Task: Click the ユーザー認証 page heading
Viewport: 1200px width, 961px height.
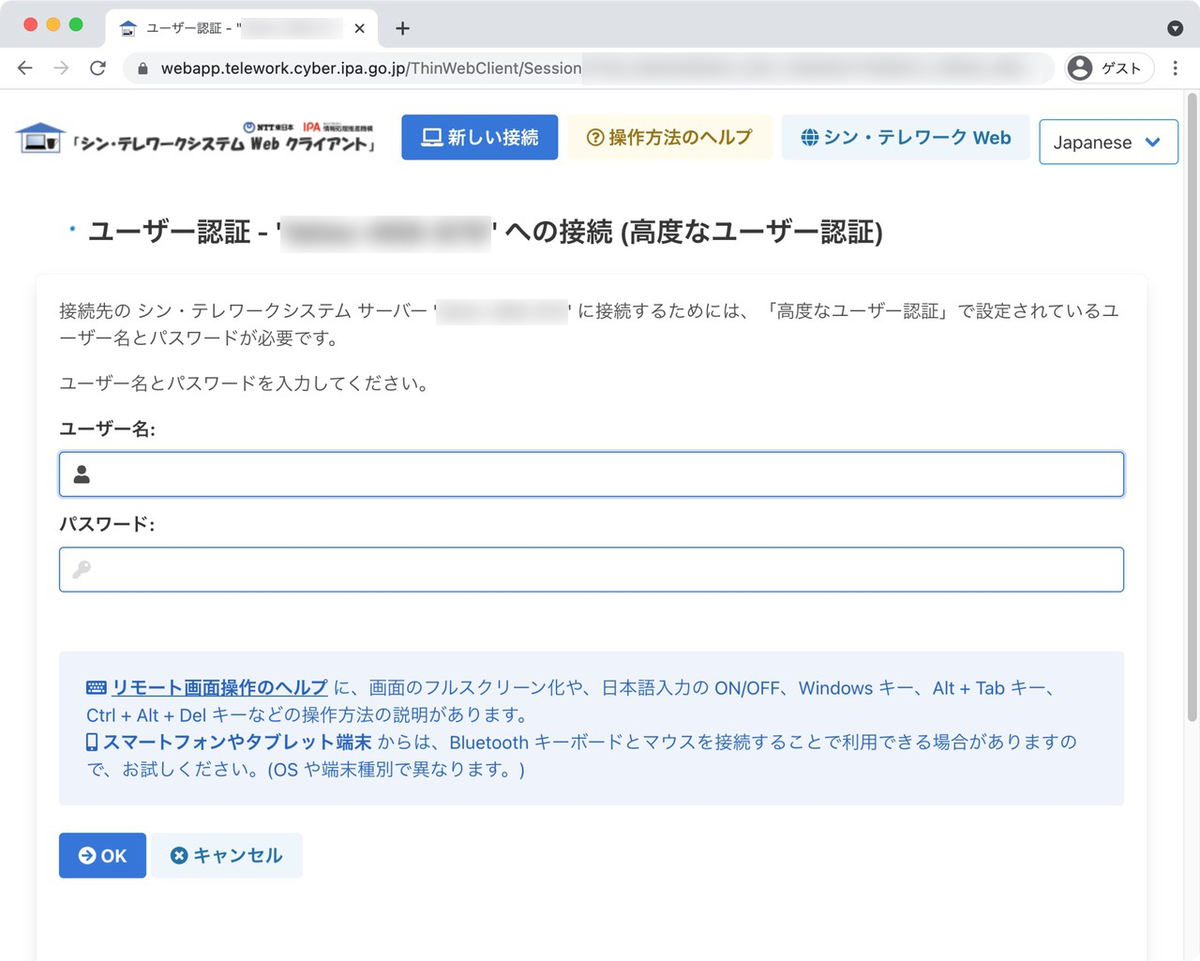Action: 485,233
